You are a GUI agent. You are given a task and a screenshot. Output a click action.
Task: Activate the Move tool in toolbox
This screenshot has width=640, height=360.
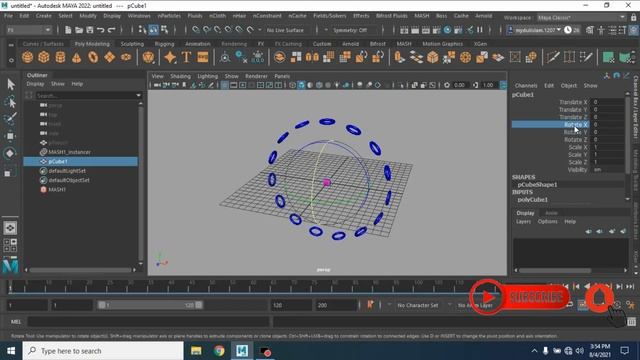(x=10, y=136)
